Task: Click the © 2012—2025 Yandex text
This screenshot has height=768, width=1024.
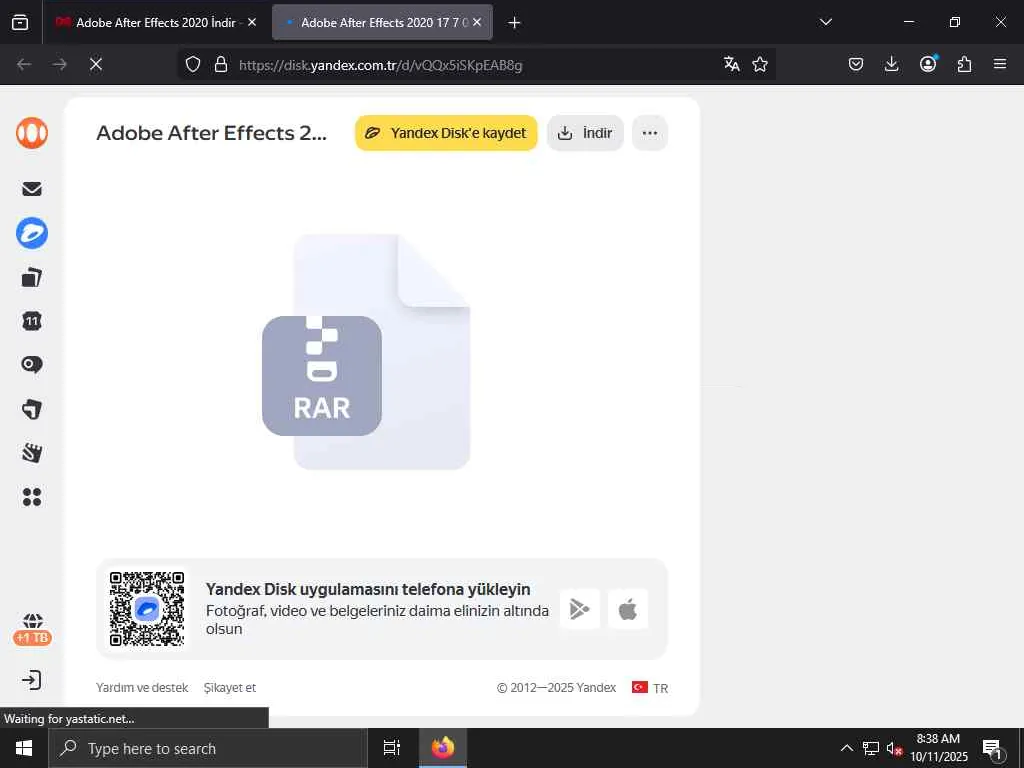Action: tap(556, 688)
